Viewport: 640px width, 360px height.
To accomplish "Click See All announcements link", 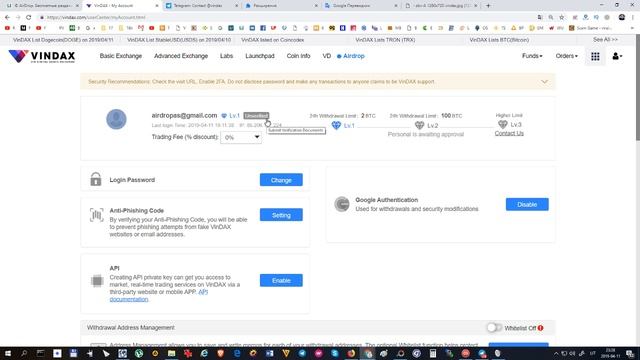I will pyautogui.click(x=605, y=40).
